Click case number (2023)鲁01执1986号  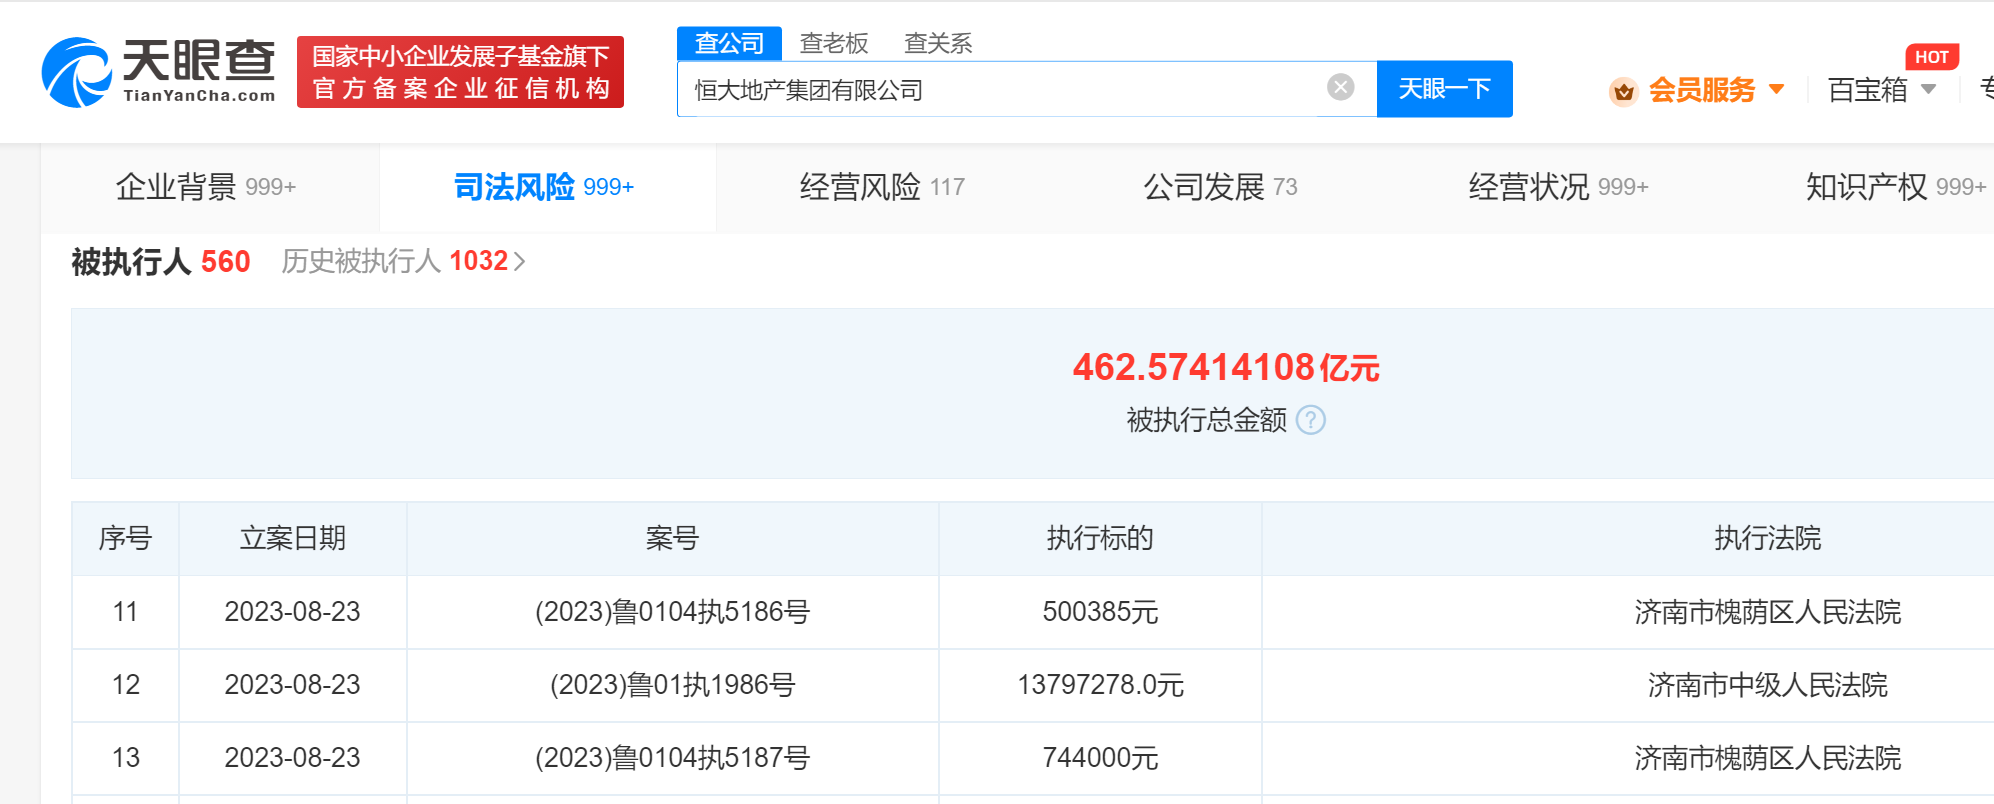pyautogui.click(x=672, y=685)
